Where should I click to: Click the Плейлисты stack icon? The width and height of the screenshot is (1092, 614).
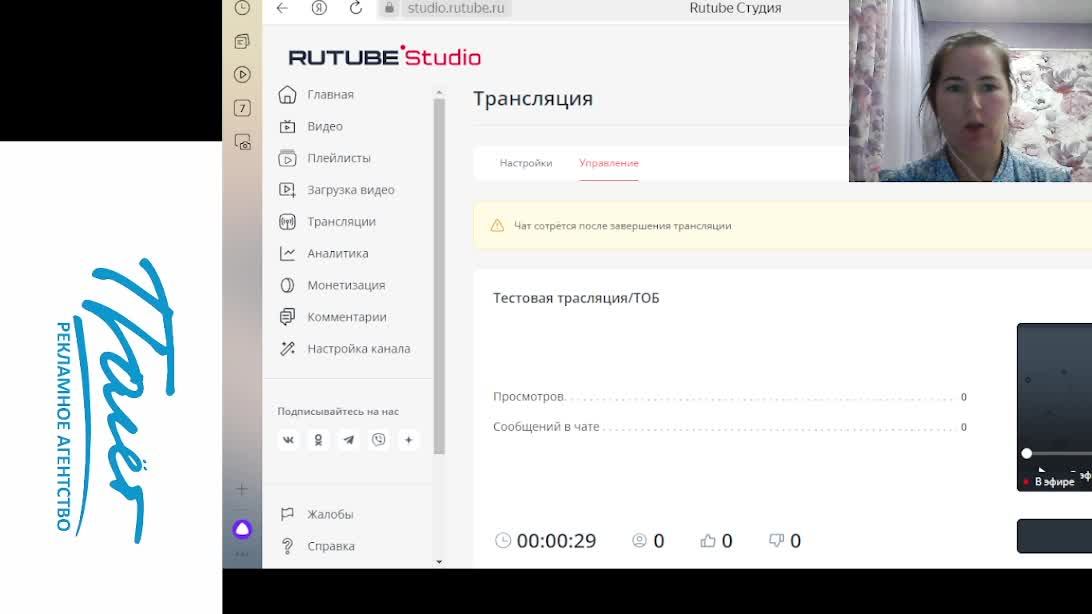[x=287, y=158]
